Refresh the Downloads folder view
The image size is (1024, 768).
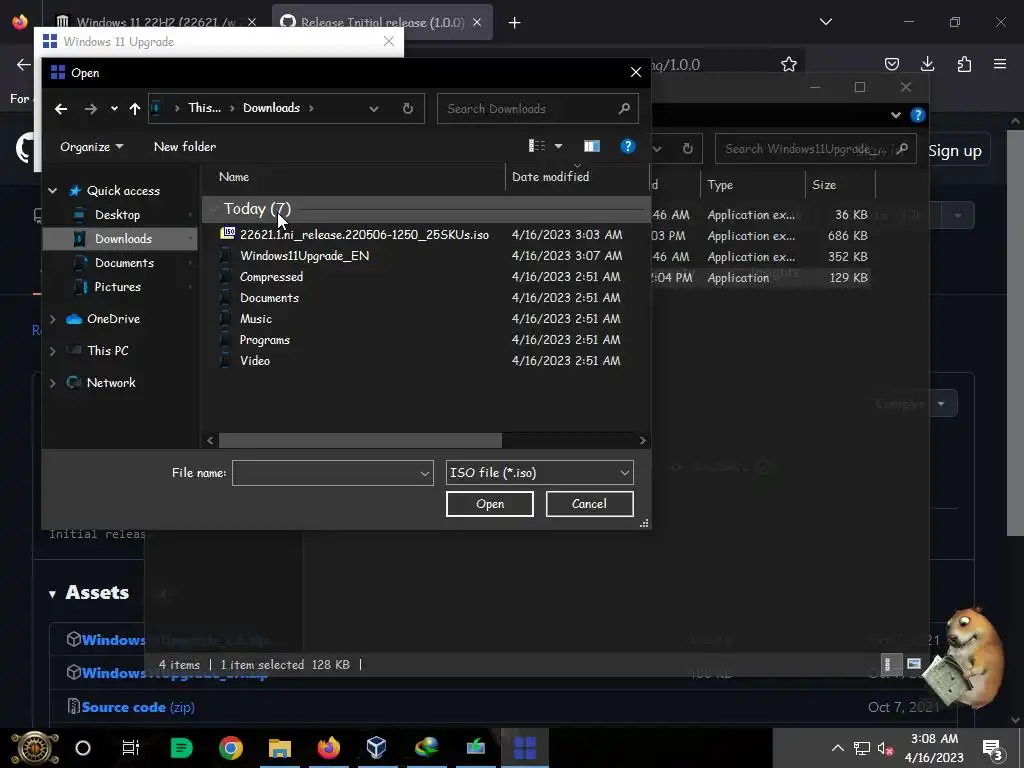(408, 108)
